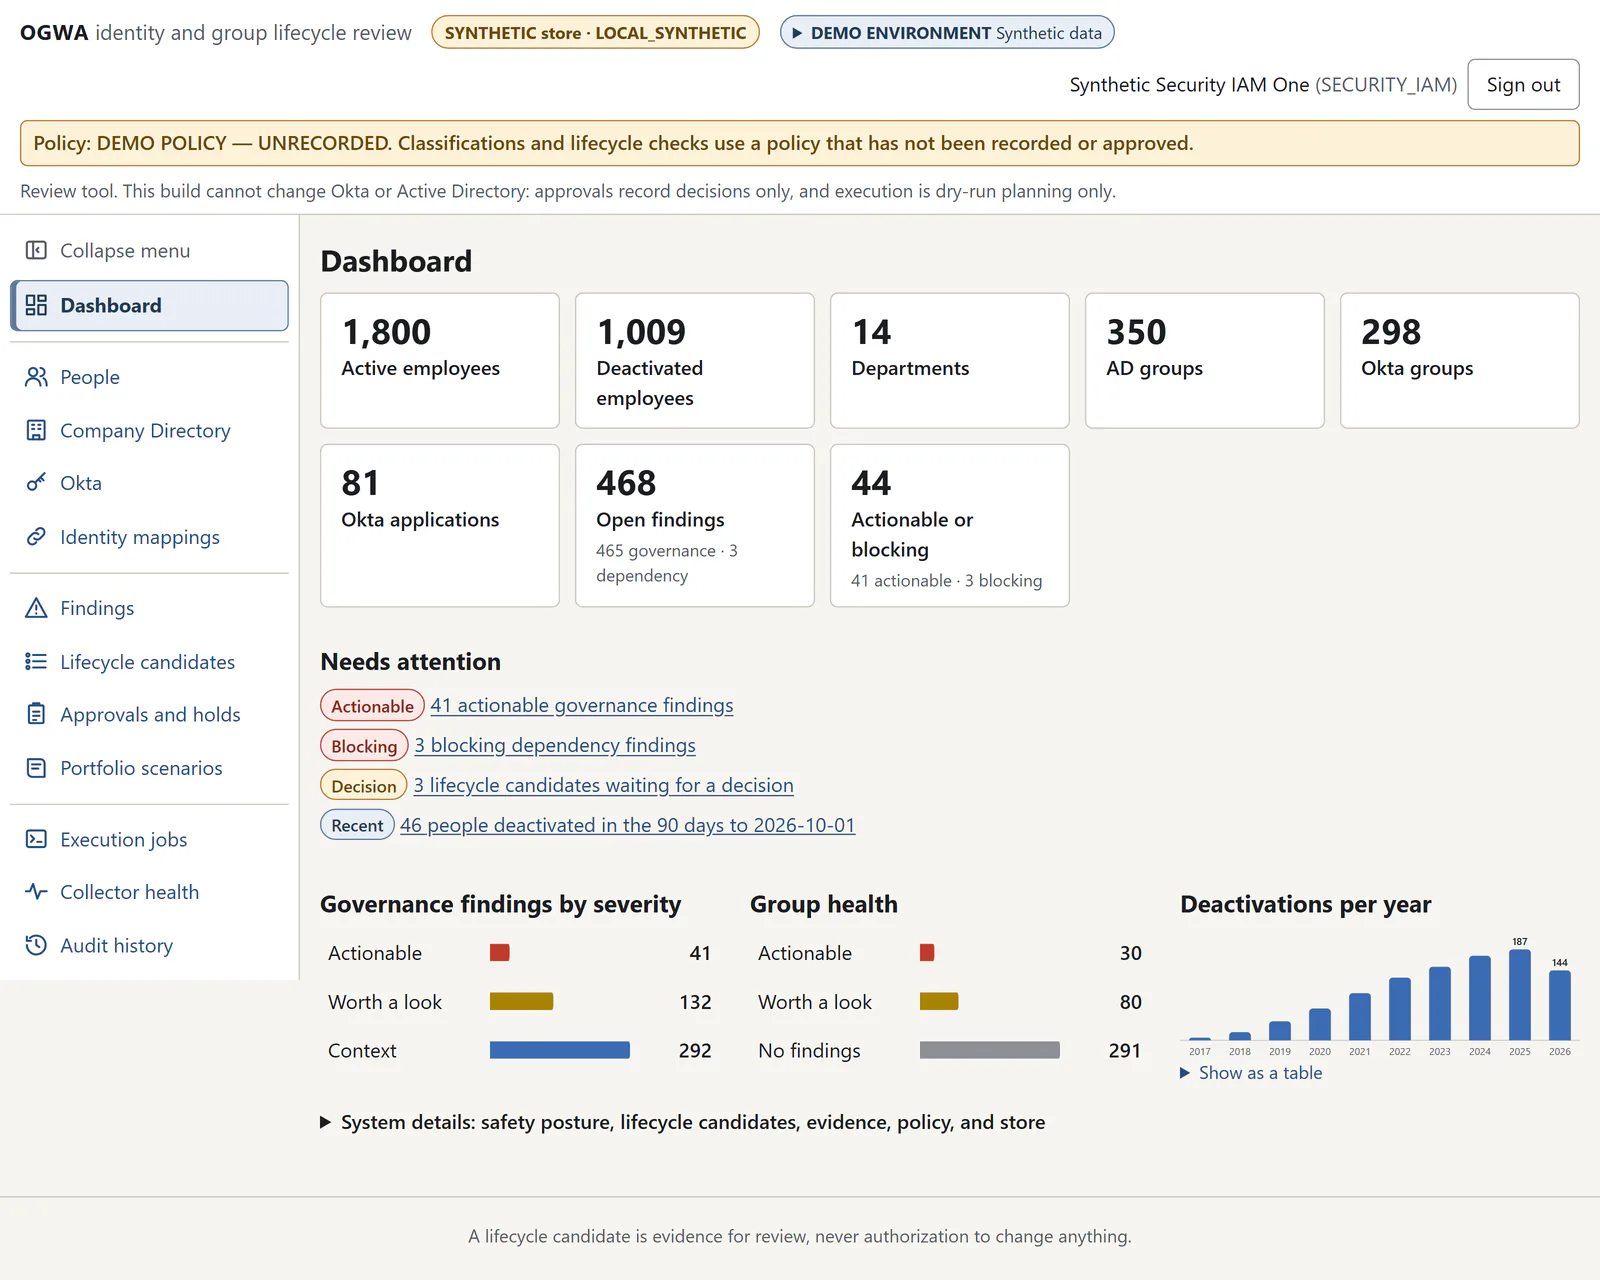
Task: Expand the System details section
Action: (x=683, y=1122)
